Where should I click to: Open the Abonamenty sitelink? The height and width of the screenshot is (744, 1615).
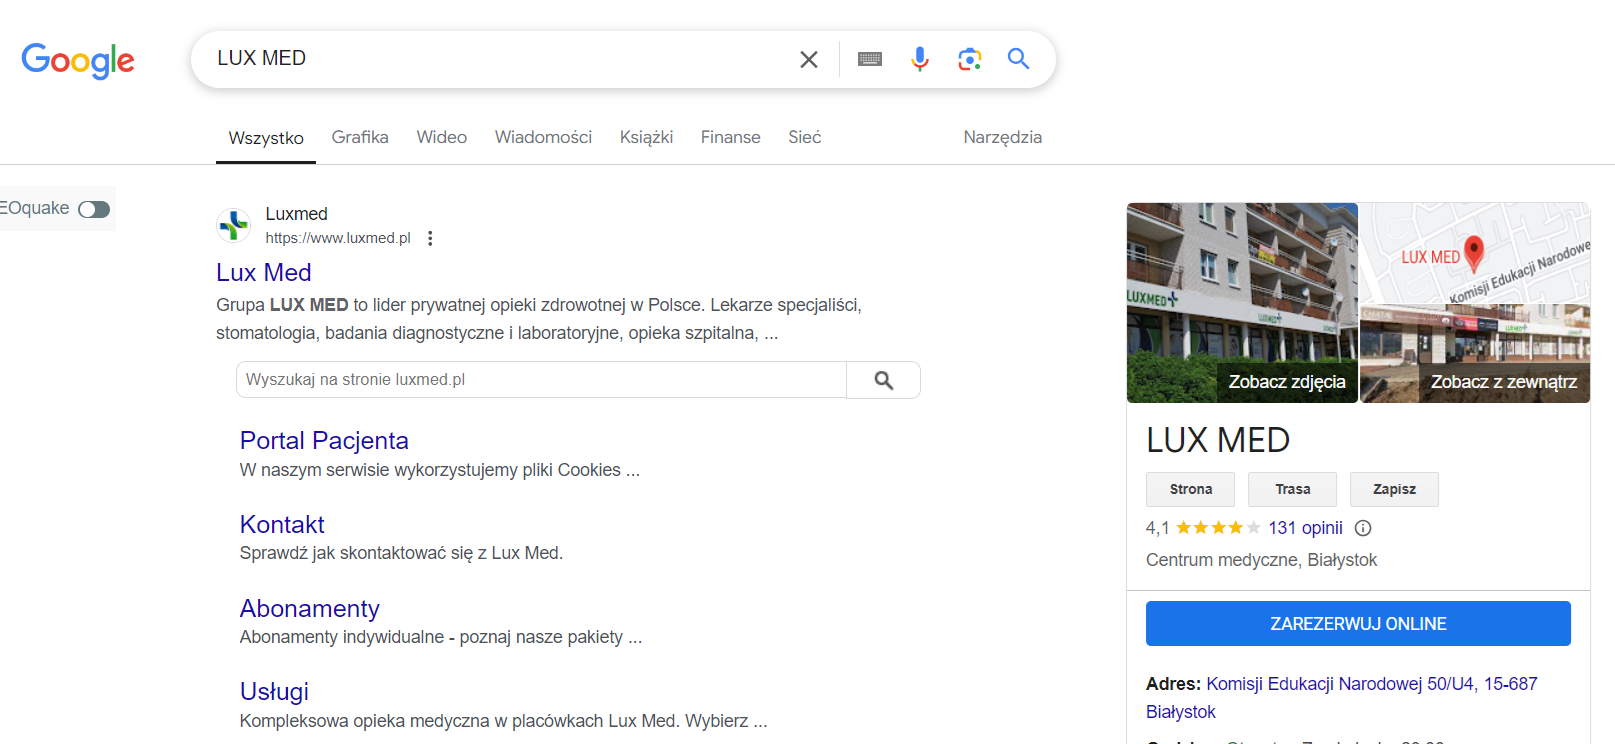click(310, 608)
